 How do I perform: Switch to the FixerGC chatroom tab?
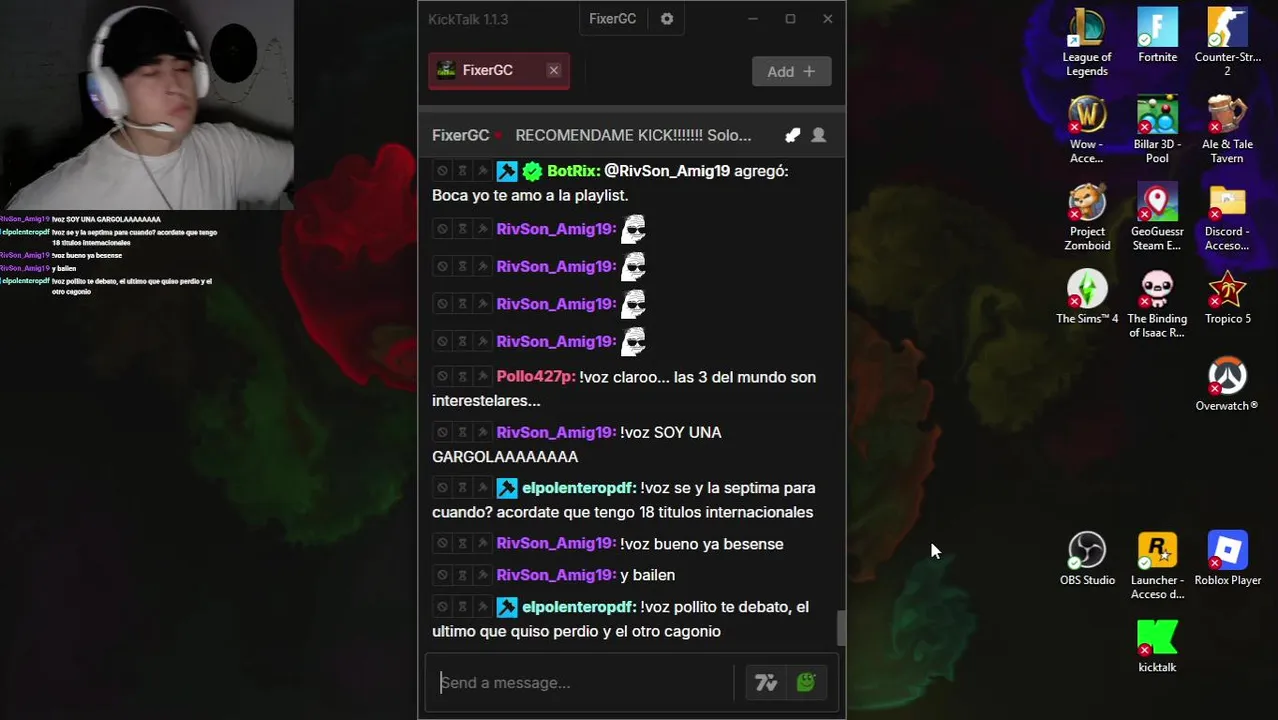pyautogui.click(x=488, y=70)
